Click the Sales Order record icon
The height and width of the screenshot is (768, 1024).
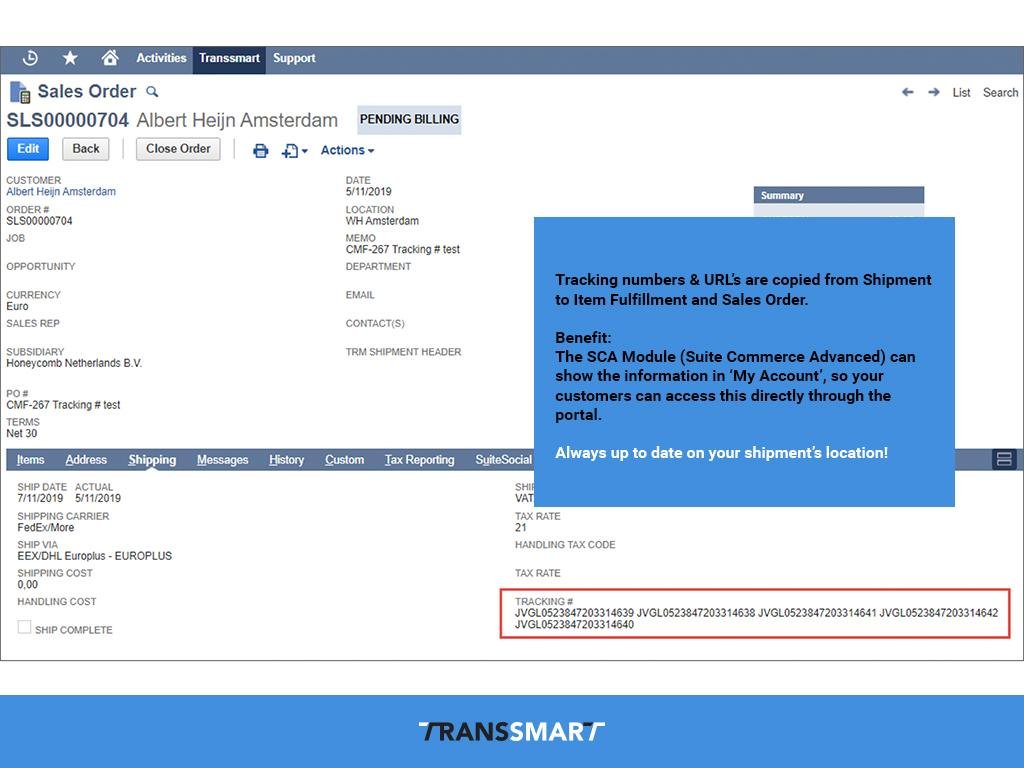click(x=20, y=92)
